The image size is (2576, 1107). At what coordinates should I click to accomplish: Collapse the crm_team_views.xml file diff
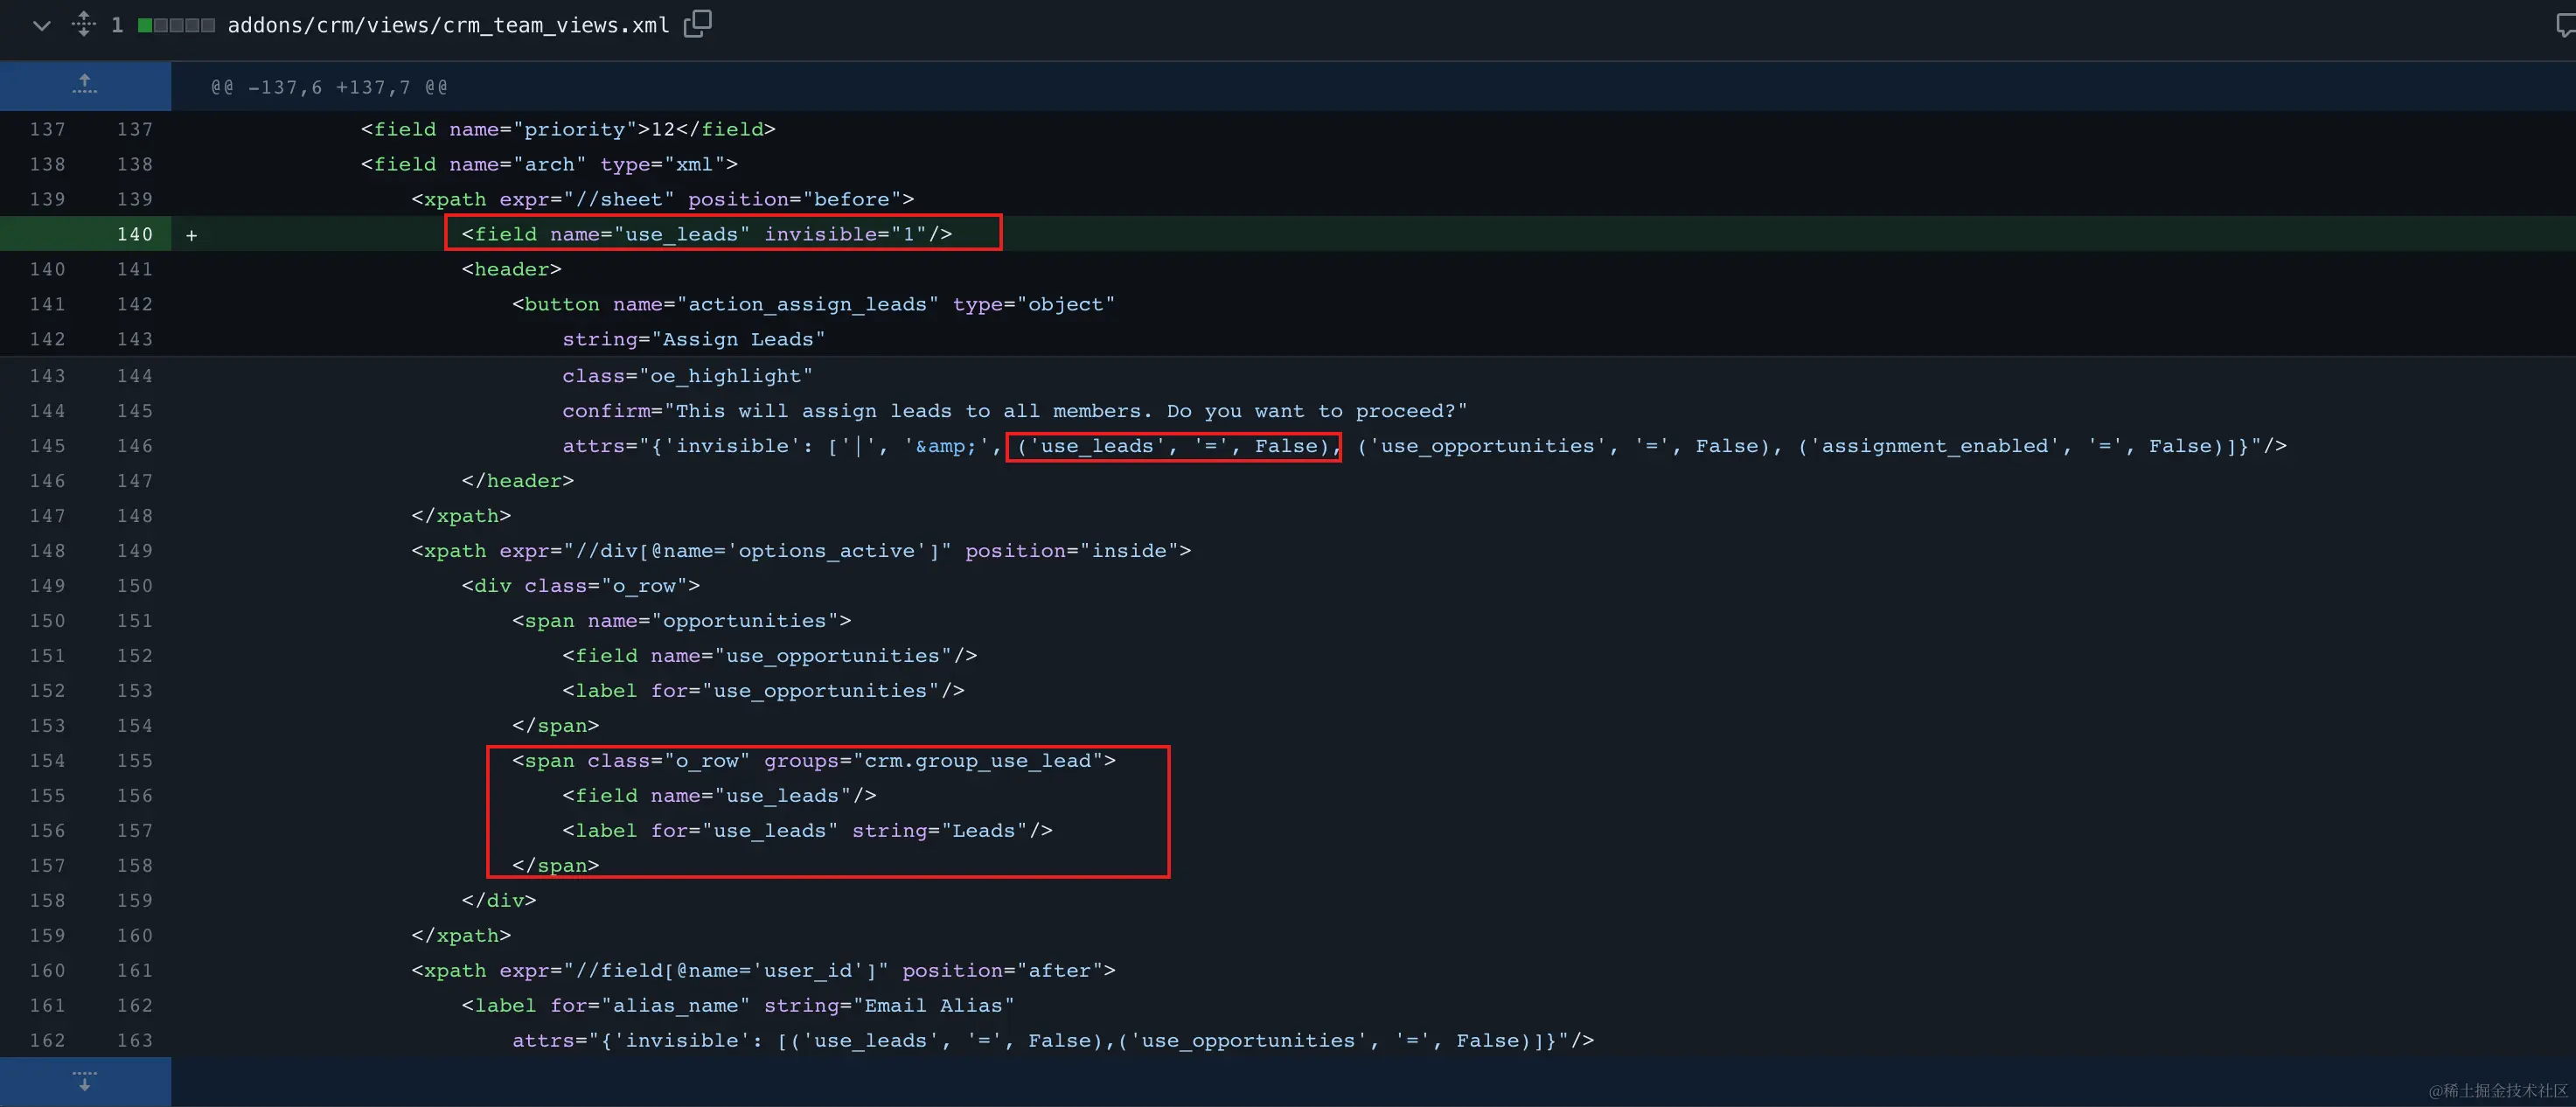[x=41, y=25]
